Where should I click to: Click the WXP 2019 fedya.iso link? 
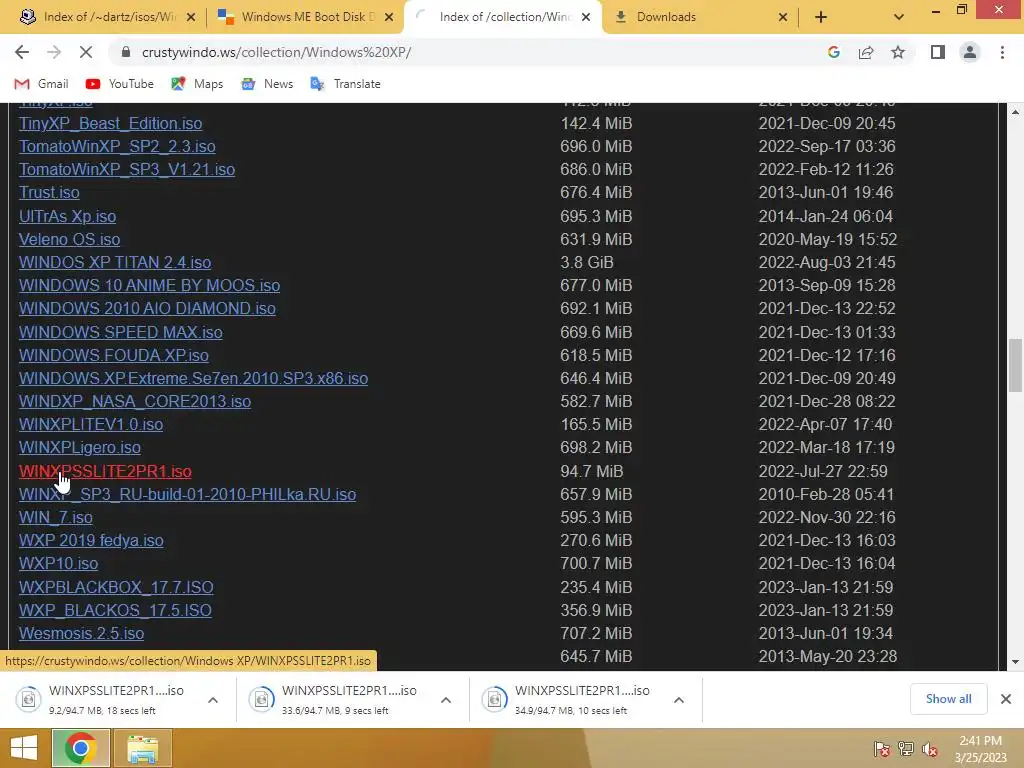pyautogui.click(x=91, y=541)
